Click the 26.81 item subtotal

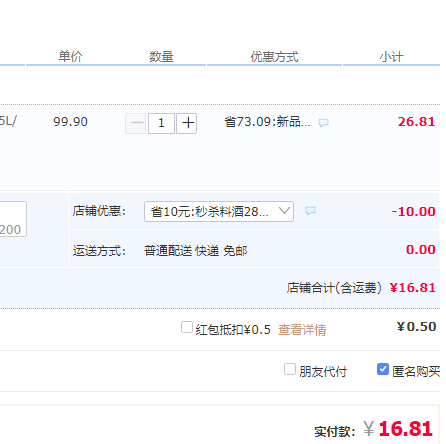pyautogui.click(x=416, y=122)
